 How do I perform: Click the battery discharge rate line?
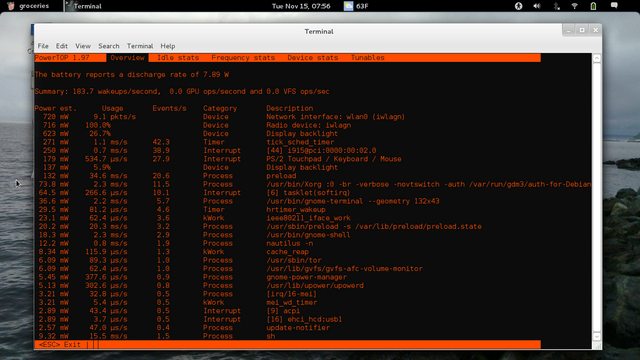coord(131,75)
